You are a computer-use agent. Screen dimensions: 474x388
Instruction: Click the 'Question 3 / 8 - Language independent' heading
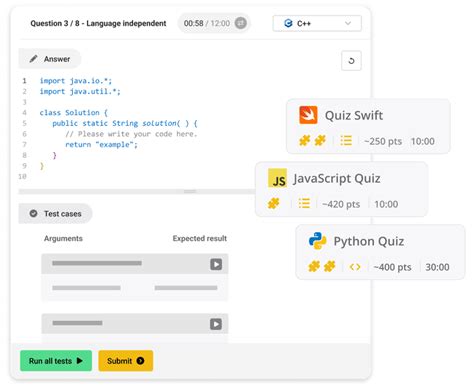click(x=98, y=23)
